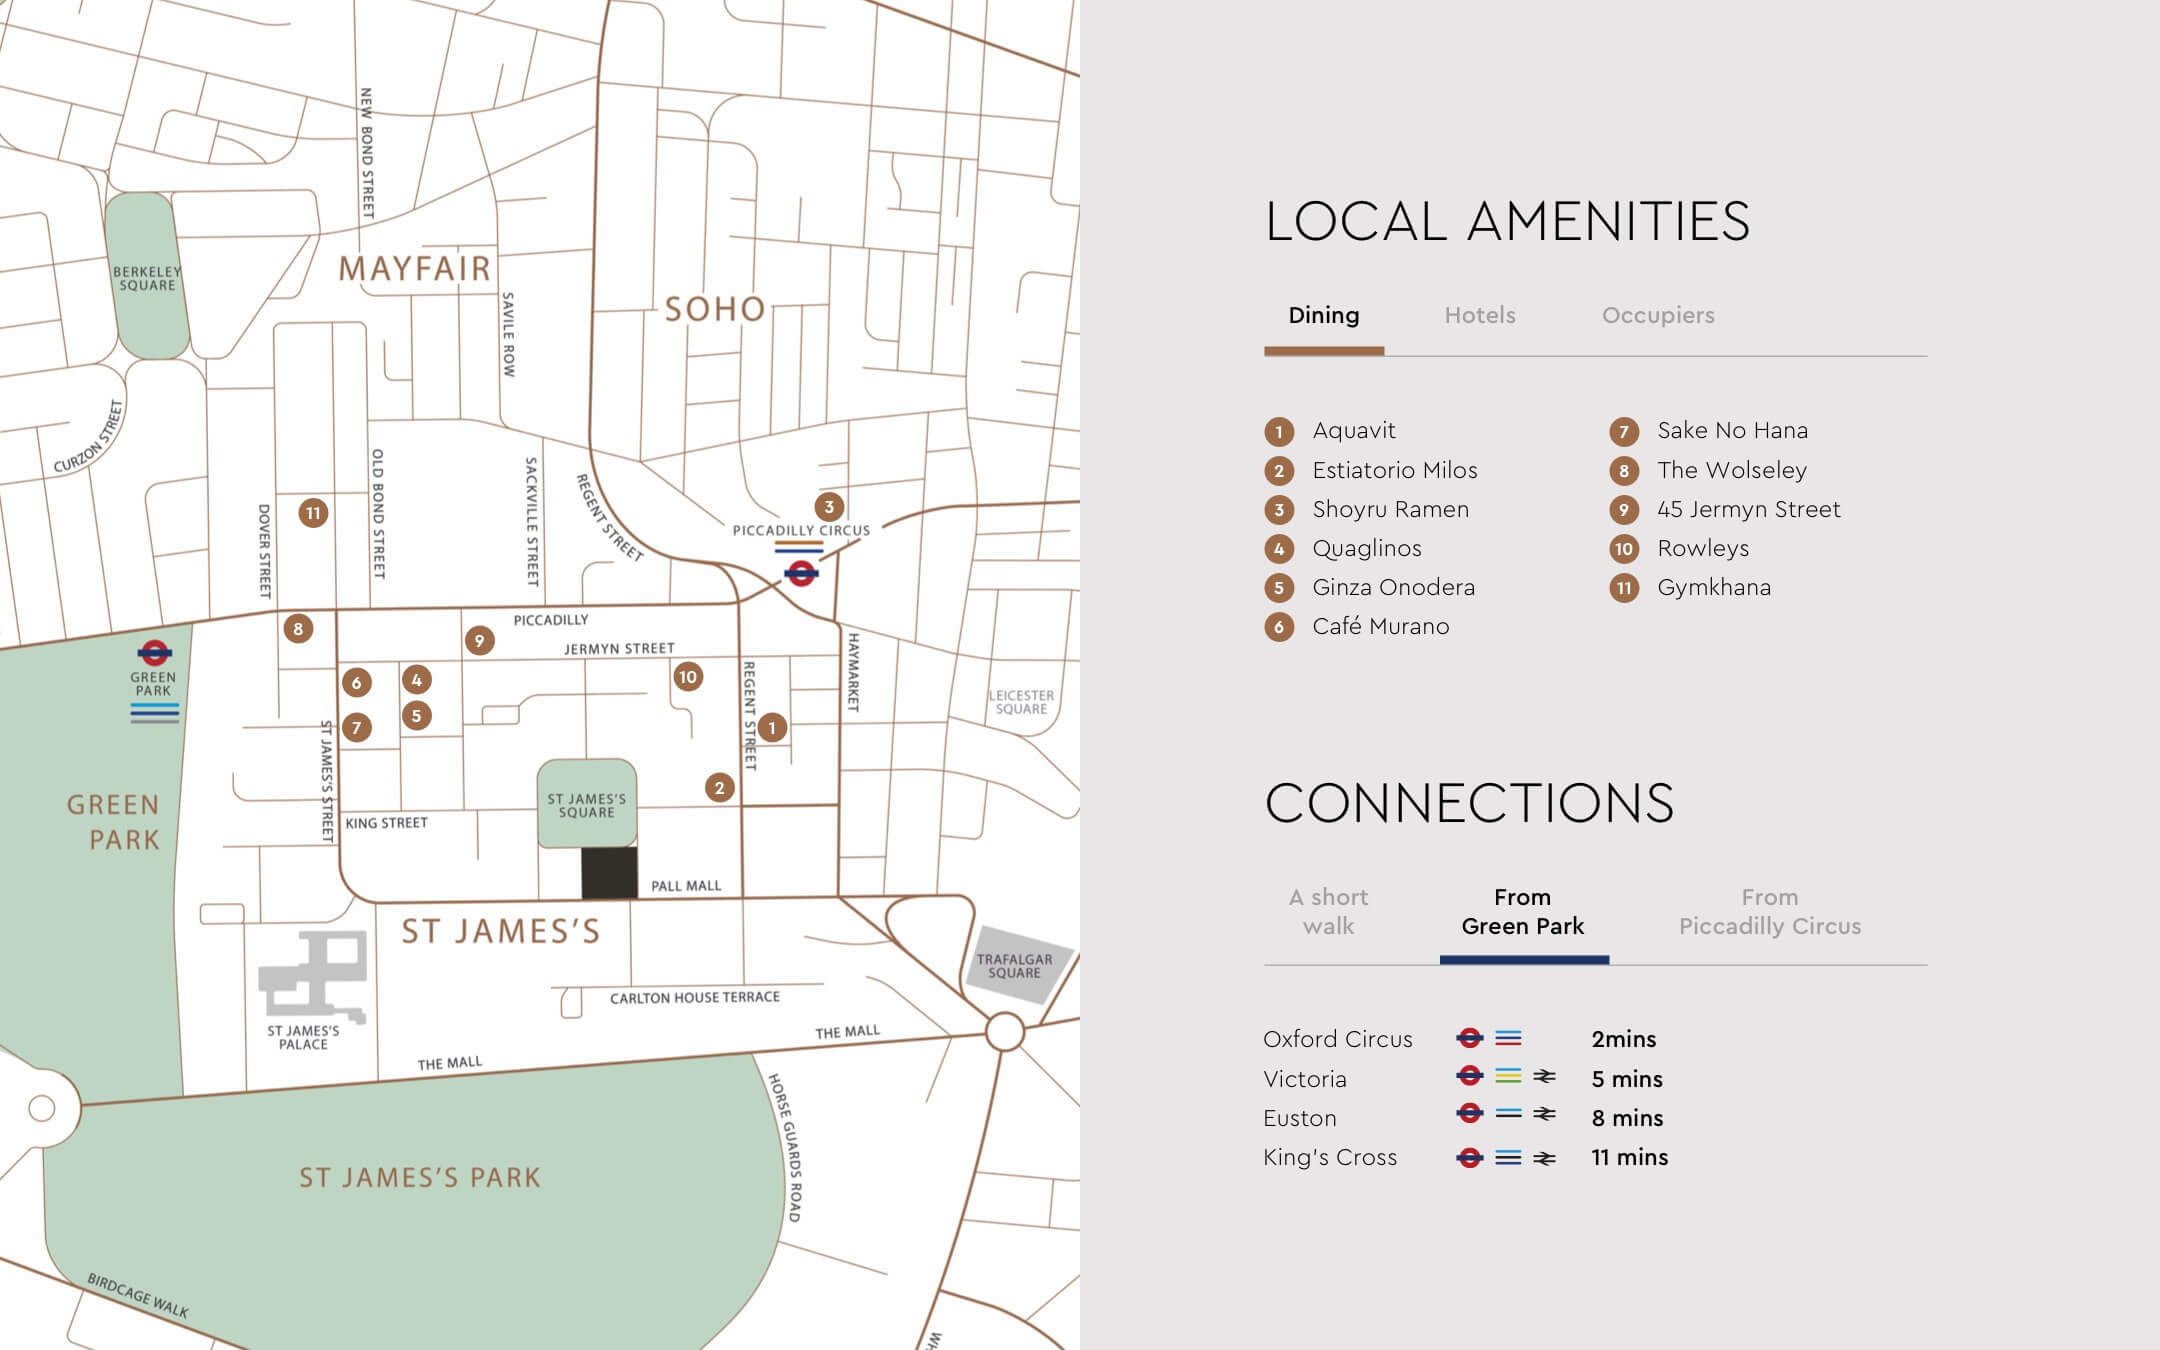Keep From Green Park option selected

tap(1523, 912)
